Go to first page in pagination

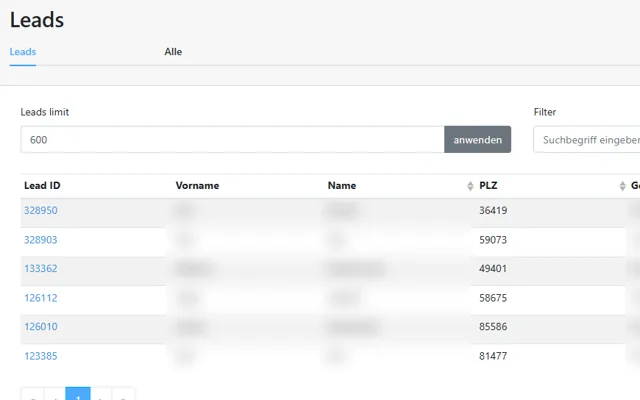point(33,395)
